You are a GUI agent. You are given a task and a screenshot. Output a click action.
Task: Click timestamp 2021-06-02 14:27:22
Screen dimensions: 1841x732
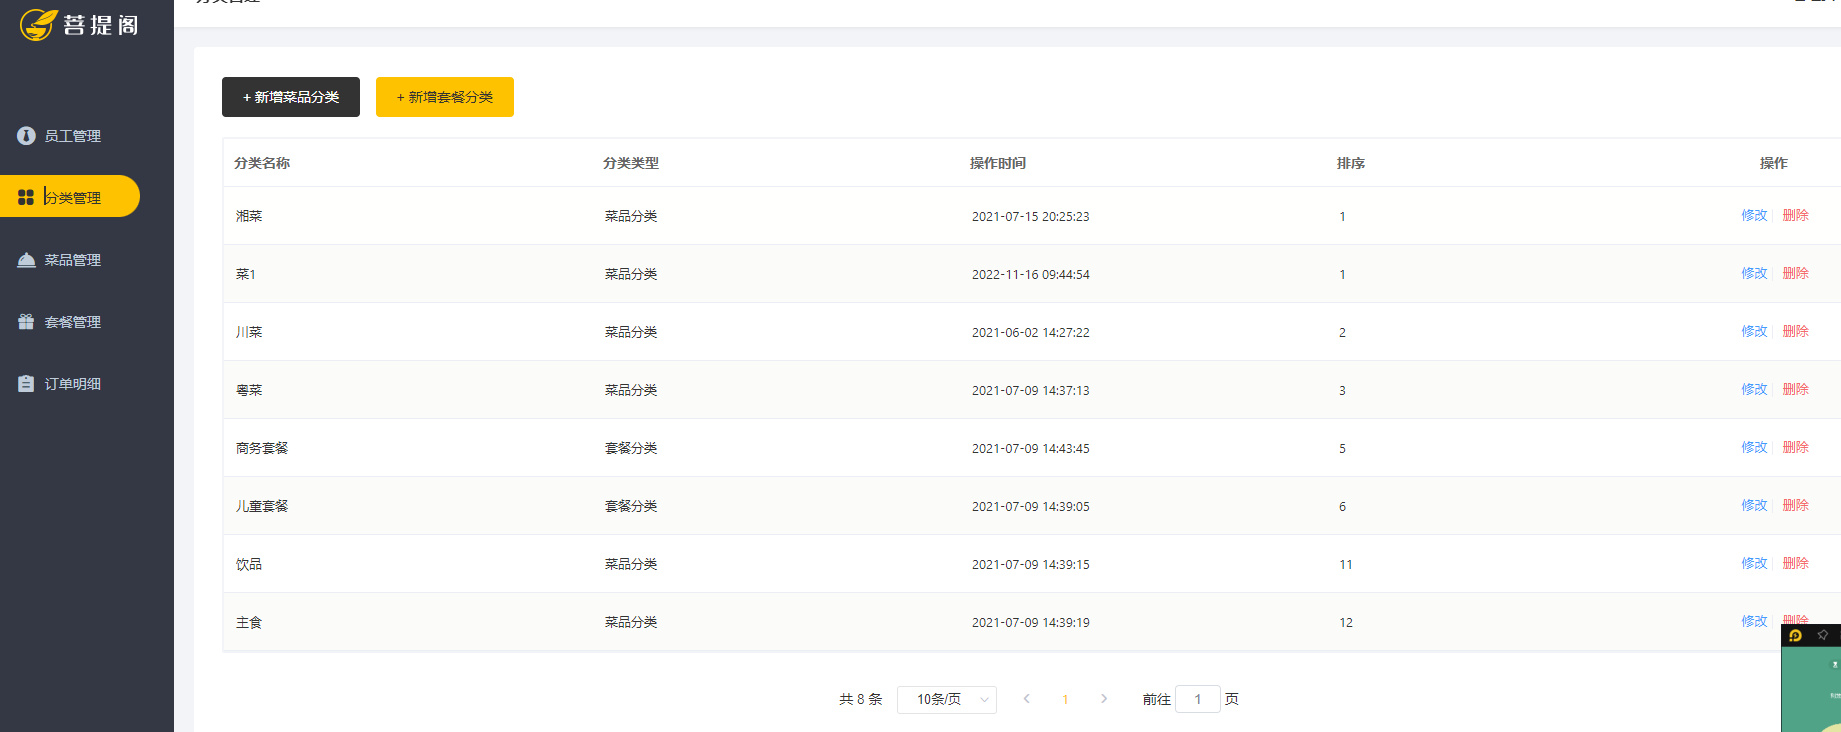(1031, 332)
